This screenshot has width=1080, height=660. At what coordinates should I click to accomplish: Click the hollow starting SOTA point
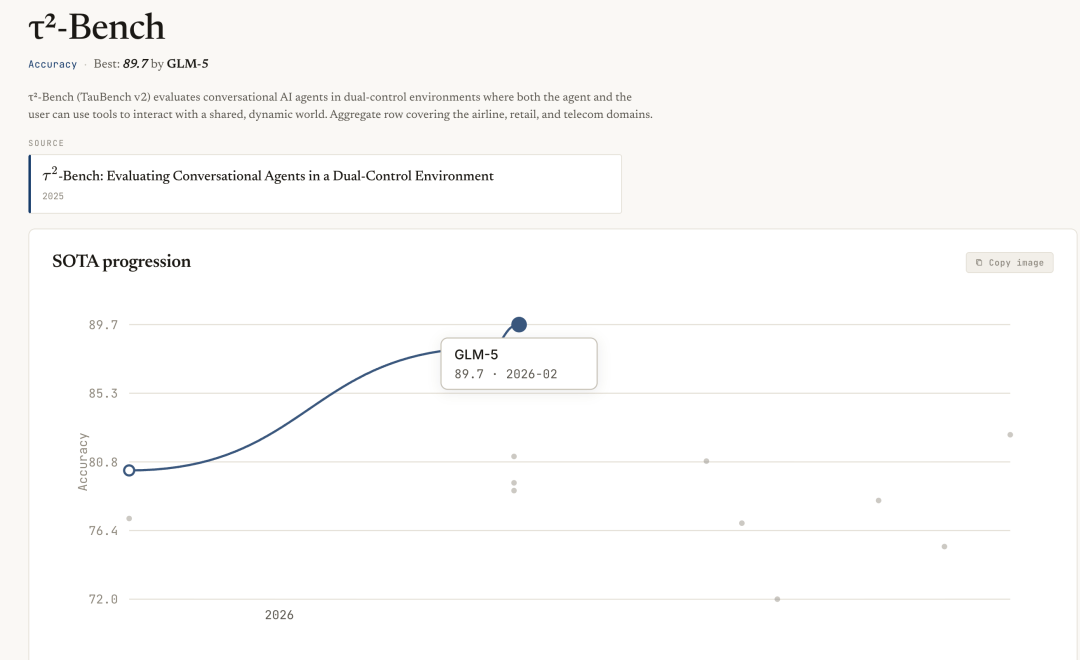pyautogui.click(x=129, y=471)
